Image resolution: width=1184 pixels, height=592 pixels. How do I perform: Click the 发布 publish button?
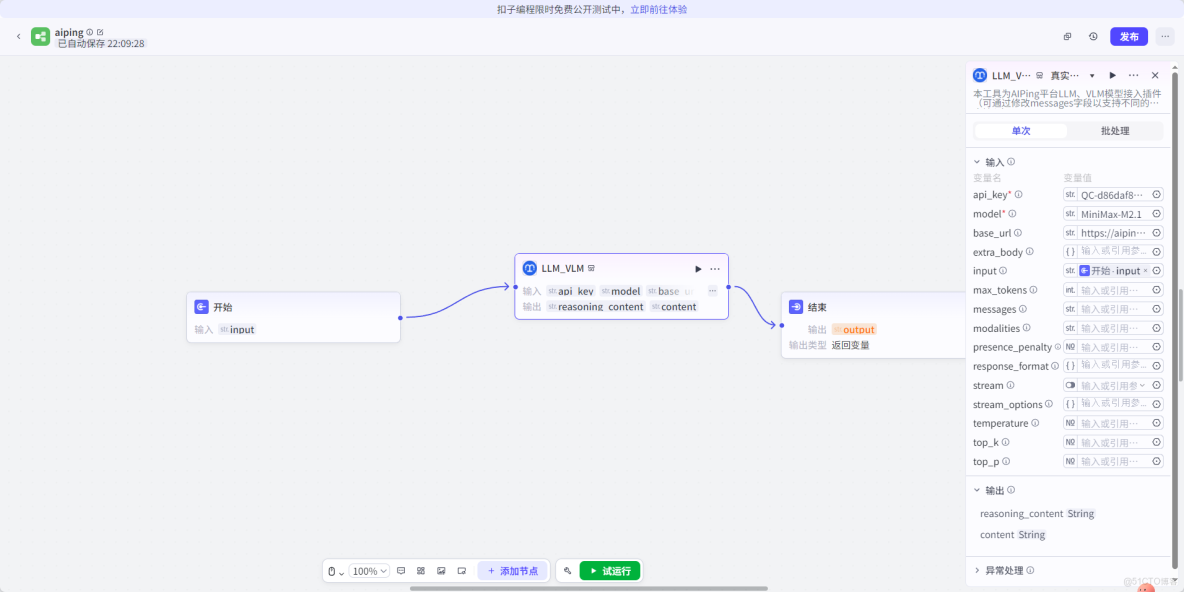pos(1128,35)
